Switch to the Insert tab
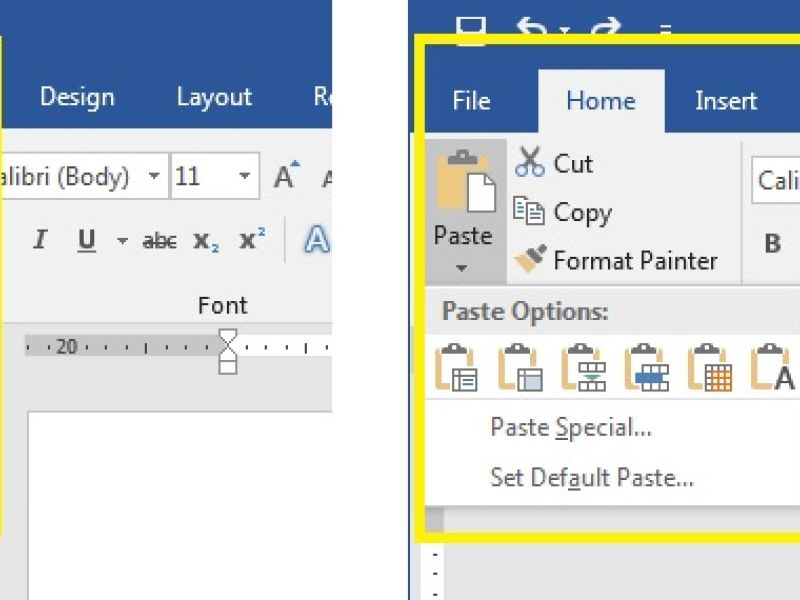Viewport: 800px width, 600px height. pos(725,101)
